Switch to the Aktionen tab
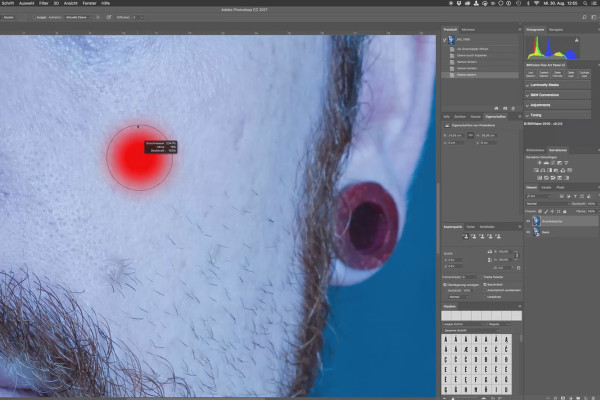The image size is (600, 400). (x=468, y=29)
